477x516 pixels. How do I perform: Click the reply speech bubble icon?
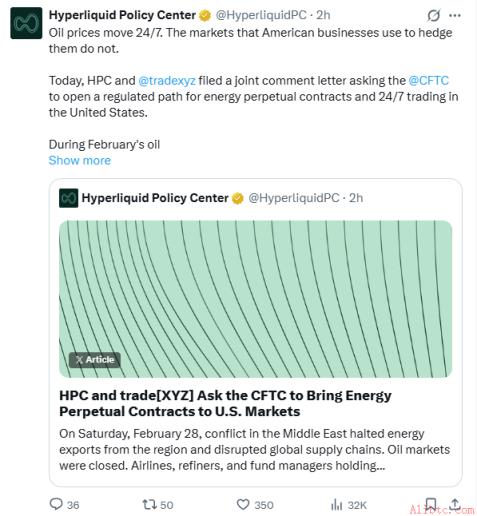point(56,504)
